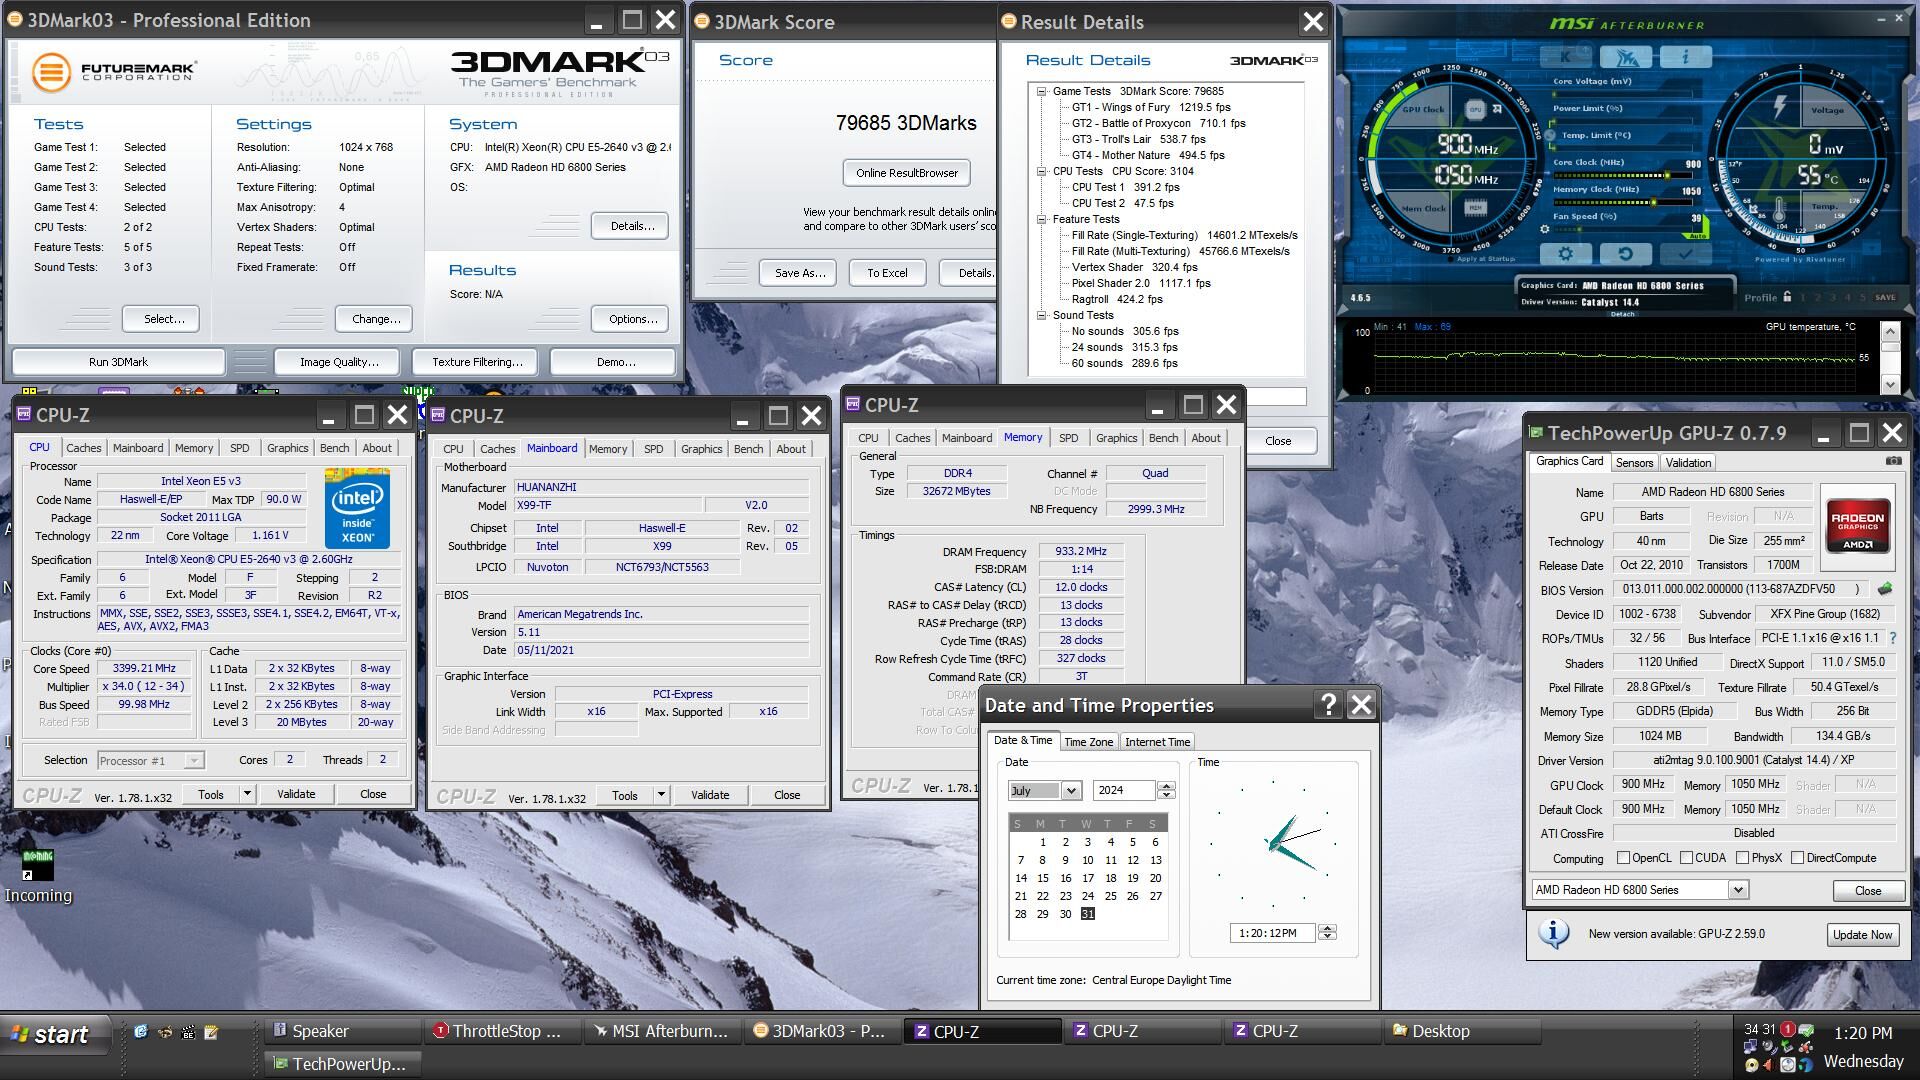This screenshot has height=1080, width=1920.
Task: Click Online ResultBrowser button
Action: click(x=906, y=173)
